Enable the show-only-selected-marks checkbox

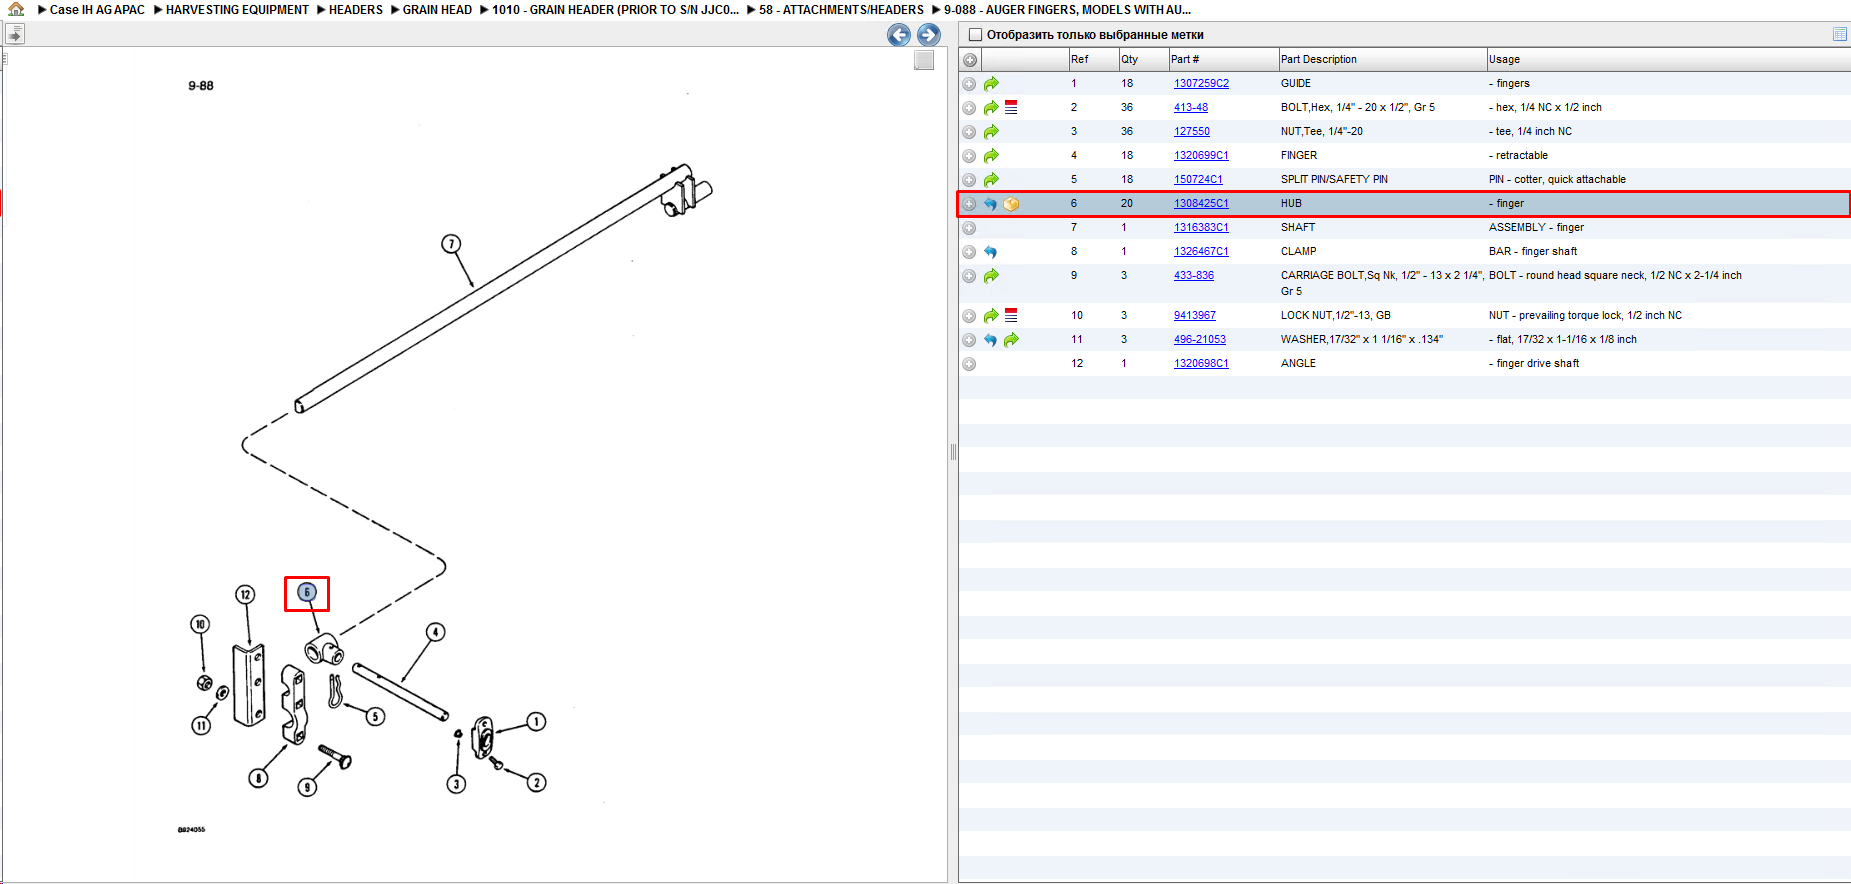point(975,35)
